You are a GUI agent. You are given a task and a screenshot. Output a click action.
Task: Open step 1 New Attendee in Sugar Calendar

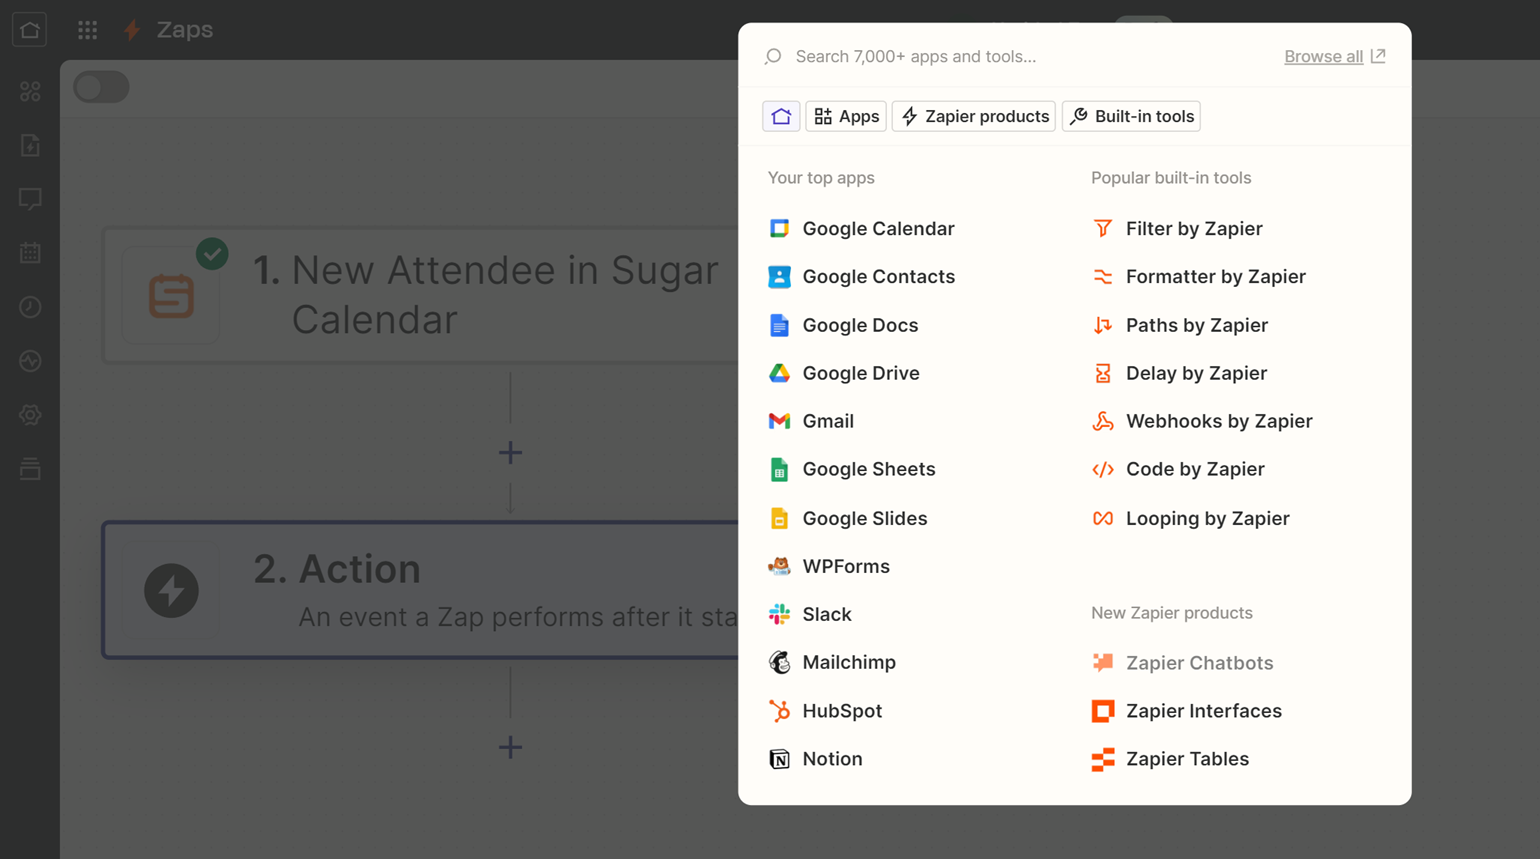click(x=421, y=295)
